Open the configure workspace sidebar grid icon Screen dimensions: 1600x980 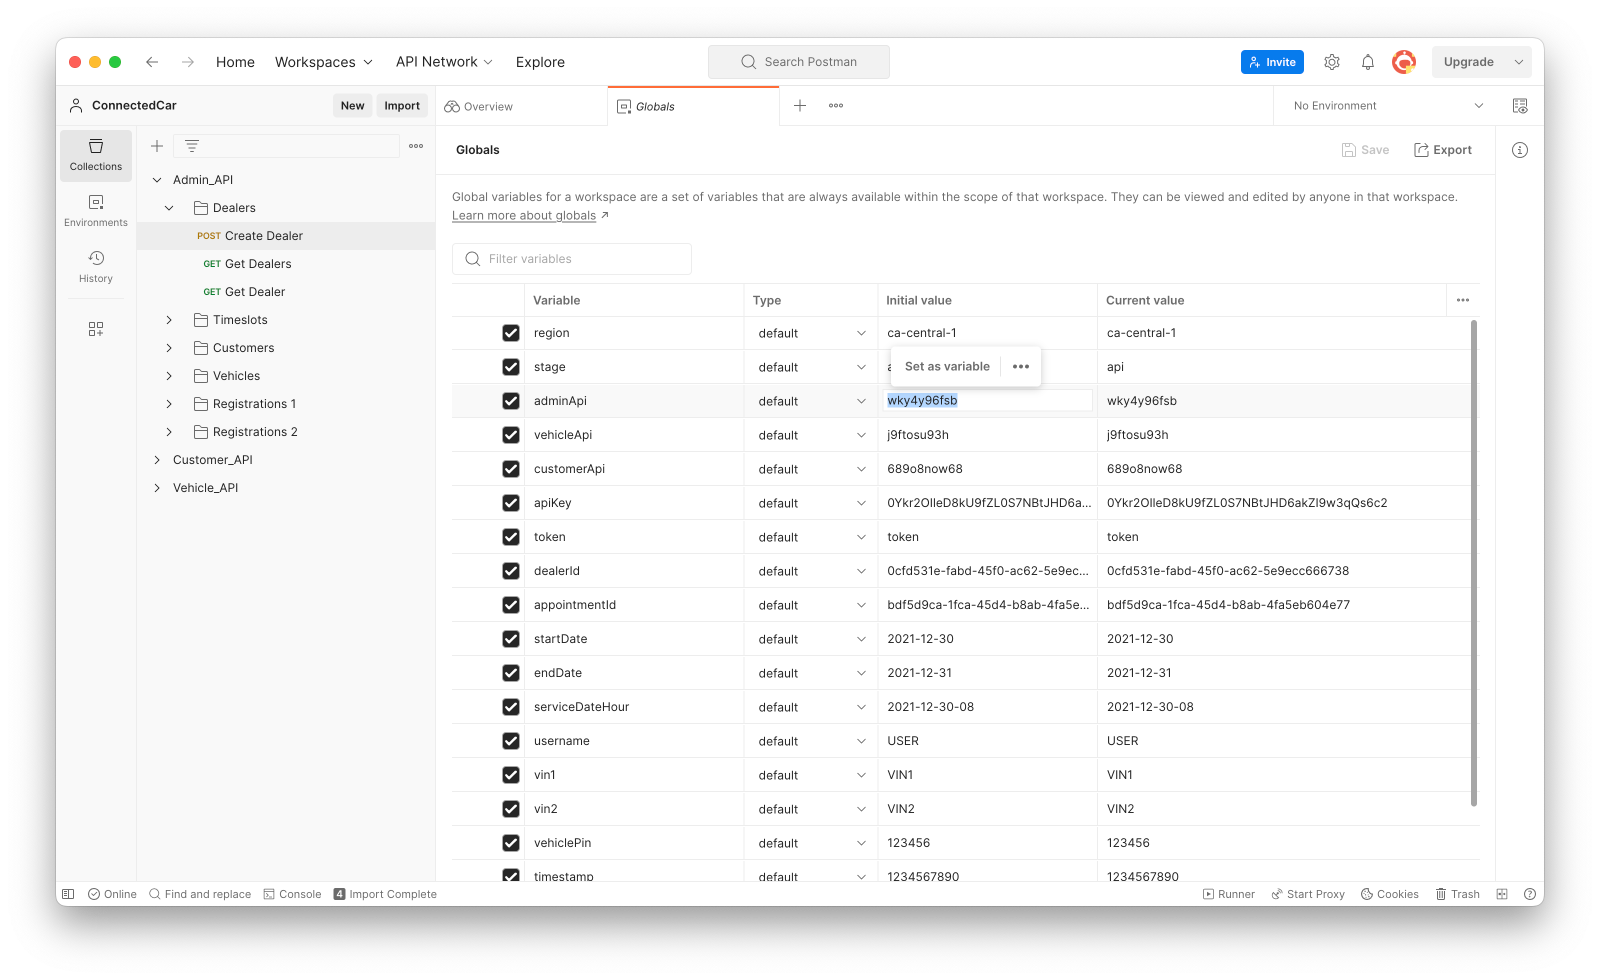[x=96, y=329]
